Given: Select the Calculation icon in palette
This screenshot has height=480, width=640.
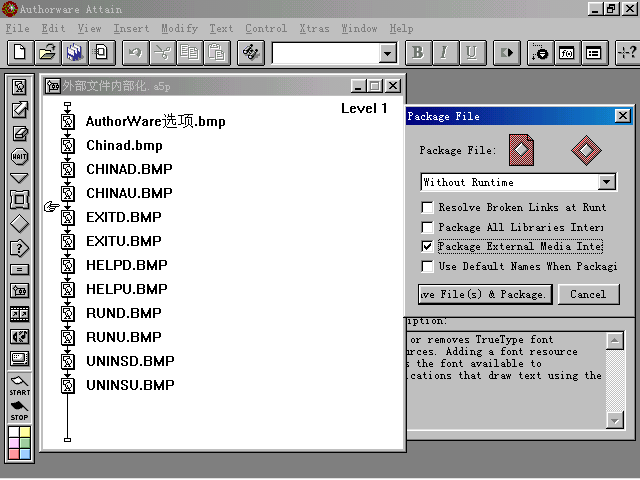Looking at the screenshot, I should coord(19,269).
